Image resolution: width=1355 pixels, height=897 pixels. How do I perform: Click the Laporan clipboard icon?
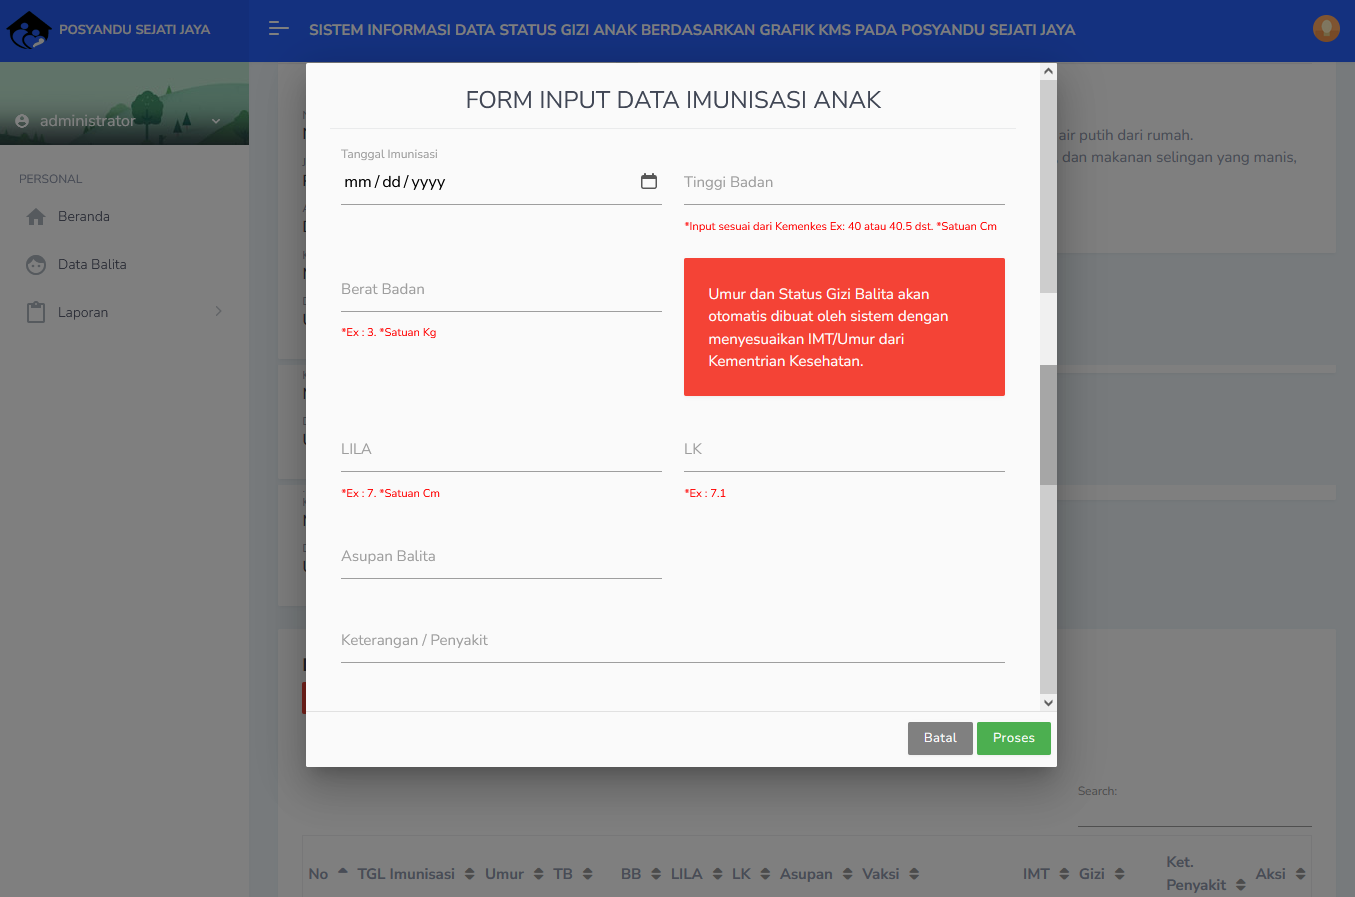tap(36, 313)
